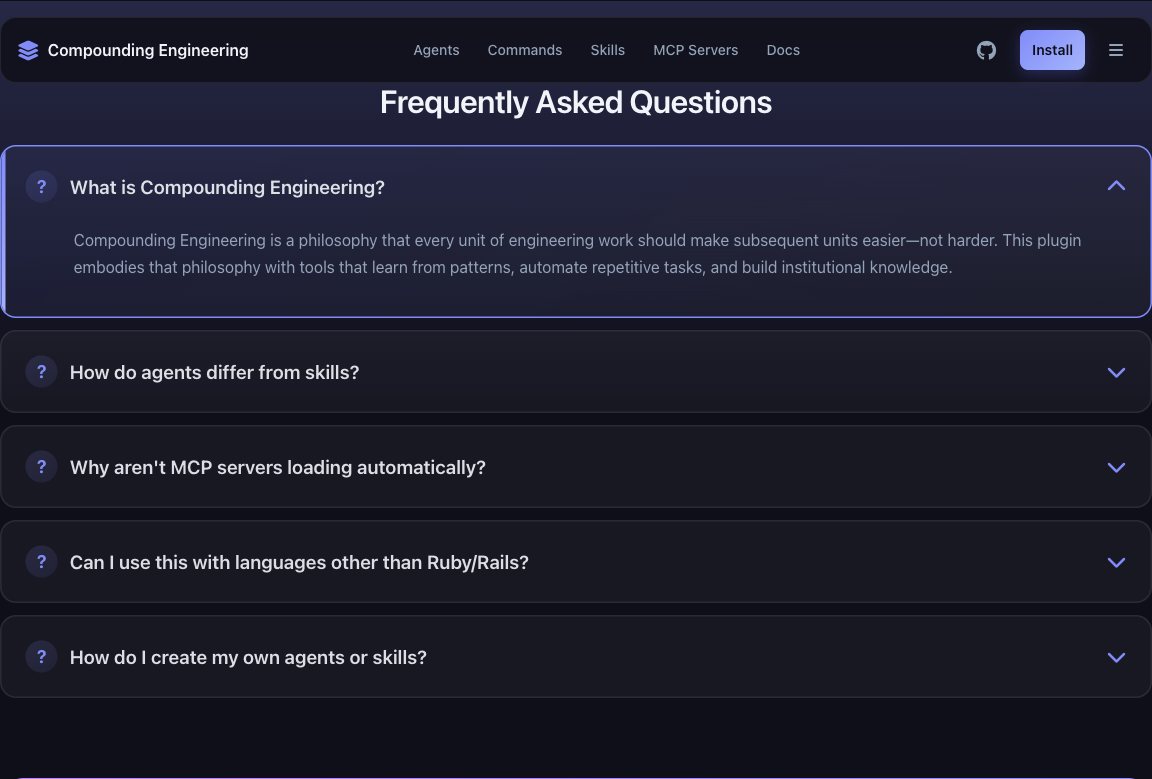The height and width of the screenshot is (779, 1152).
Task: Click question mark icon beside "What is Compounding Engineering?"
Action: pos(41,187)
